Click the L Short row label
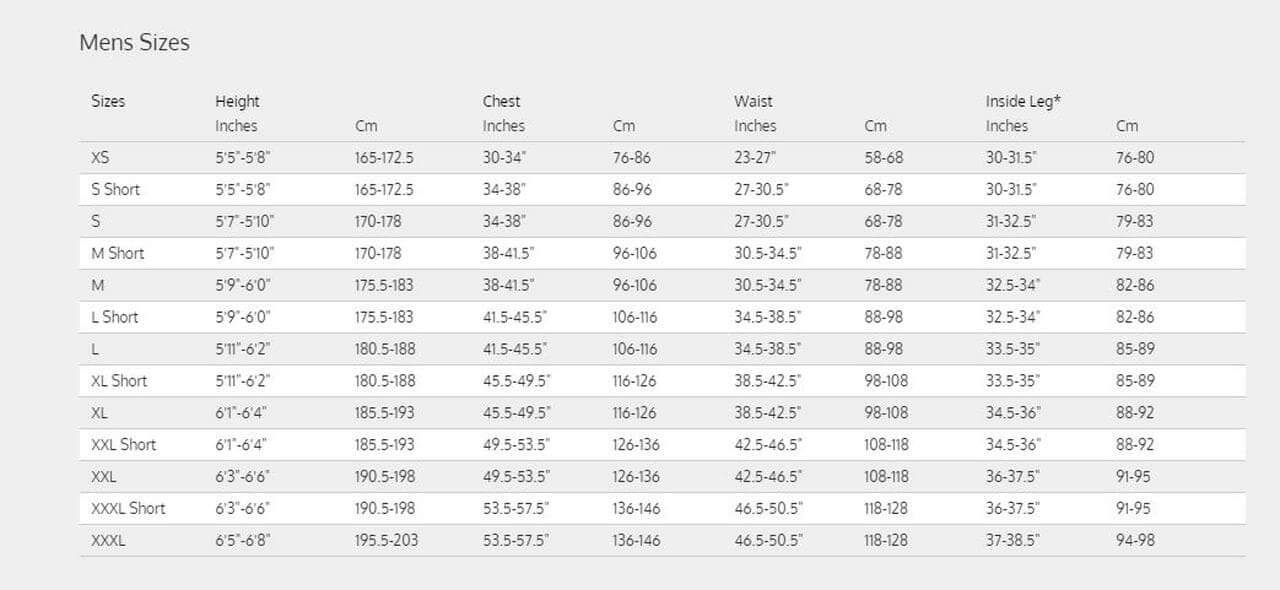1280x590 pixels. pyautogui.click(x=114, y=317)
